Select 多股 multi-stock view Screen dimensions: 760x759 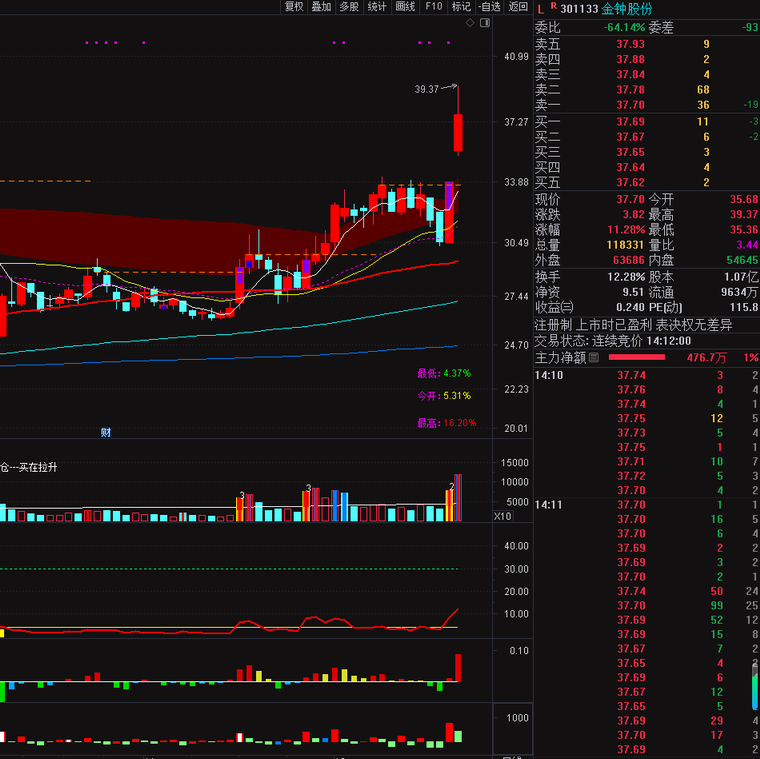click(x=349, y=7)
